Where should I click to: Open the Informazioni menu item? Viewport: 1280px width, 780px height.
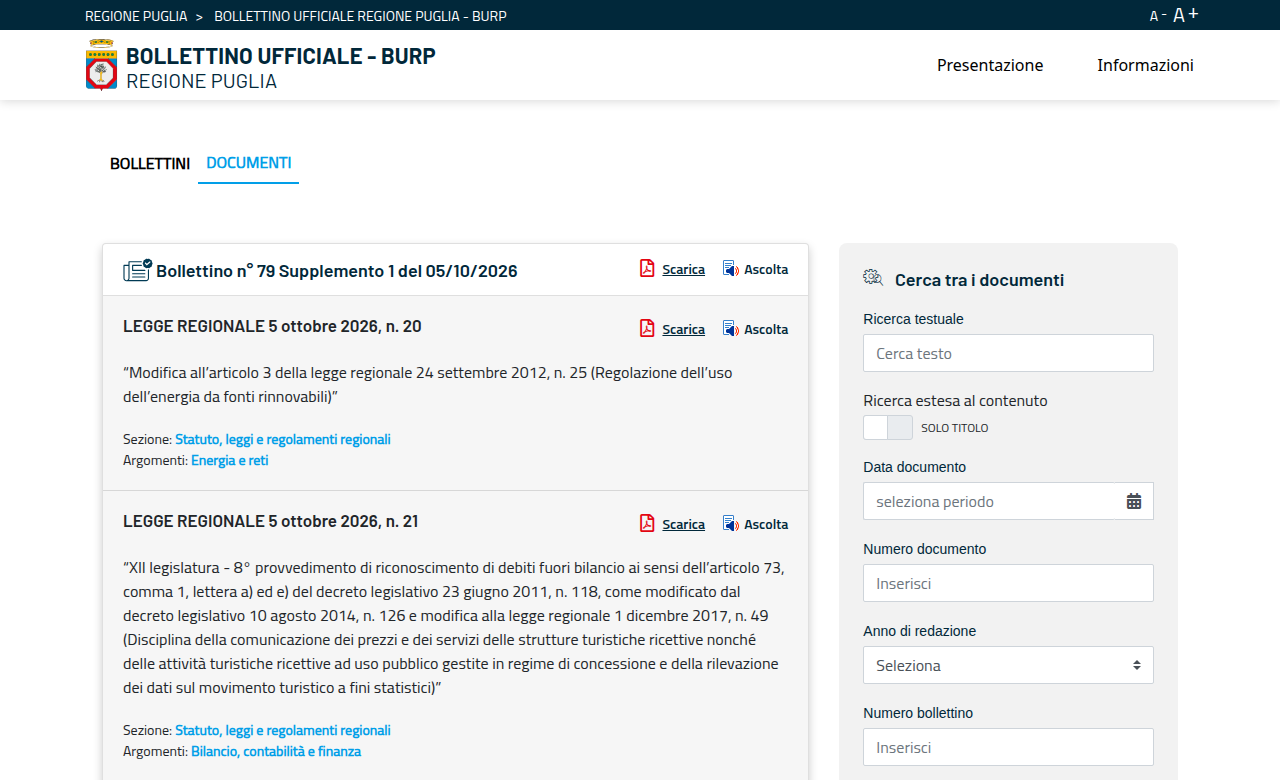pos(1145,65)
